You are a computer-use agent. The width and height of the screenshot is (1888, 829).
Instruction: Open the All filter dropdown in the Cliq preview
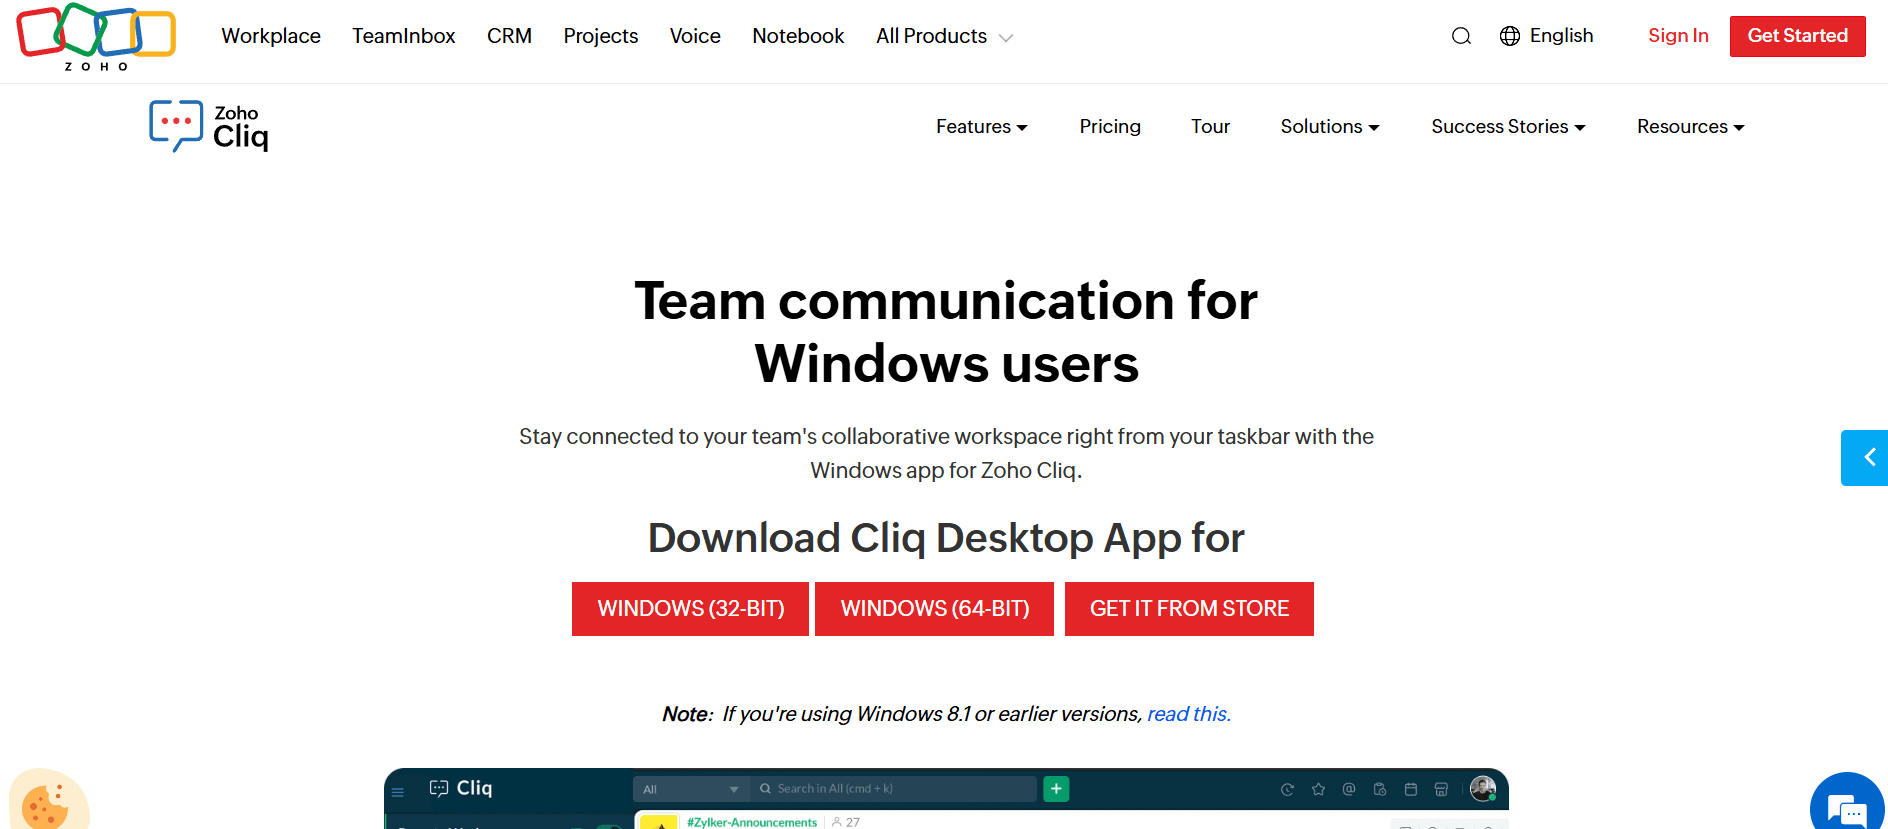click(x=691, y=789)
